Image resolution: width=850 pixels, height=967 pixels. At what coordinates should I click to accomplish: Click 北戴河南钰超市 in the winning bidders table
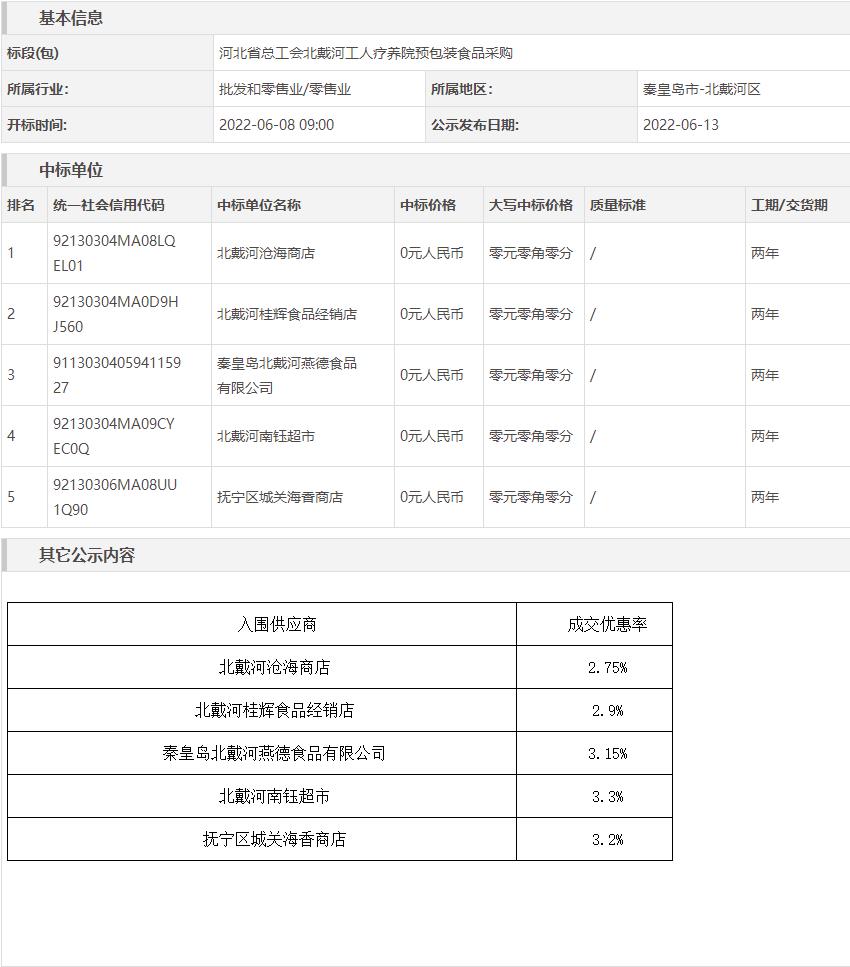coord(266,436)
